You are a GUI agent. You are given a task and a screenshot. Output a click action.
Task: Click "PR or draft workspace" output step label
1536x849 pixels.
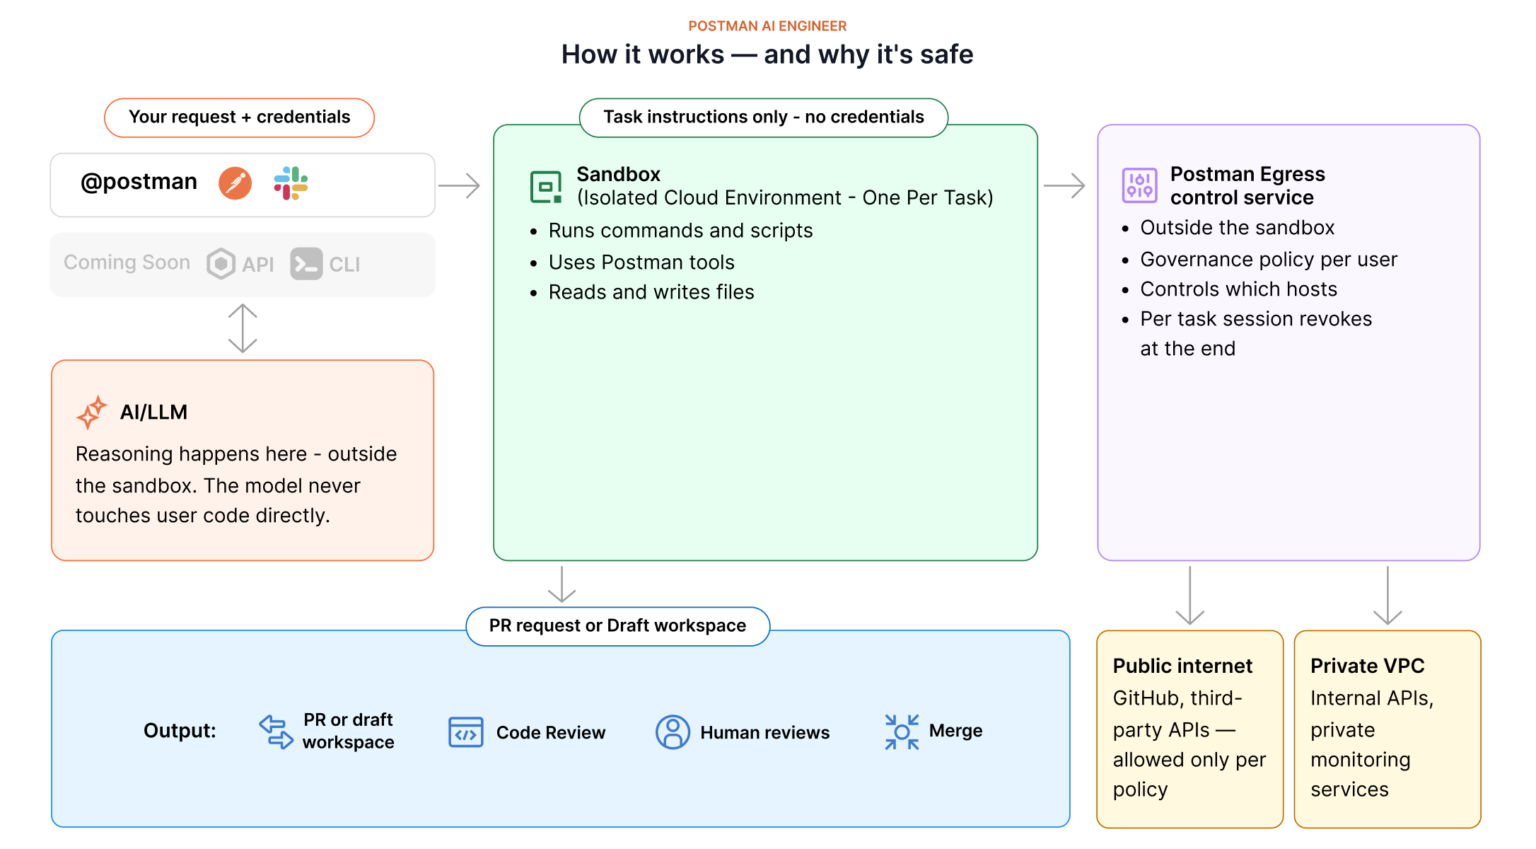[348, 731]
